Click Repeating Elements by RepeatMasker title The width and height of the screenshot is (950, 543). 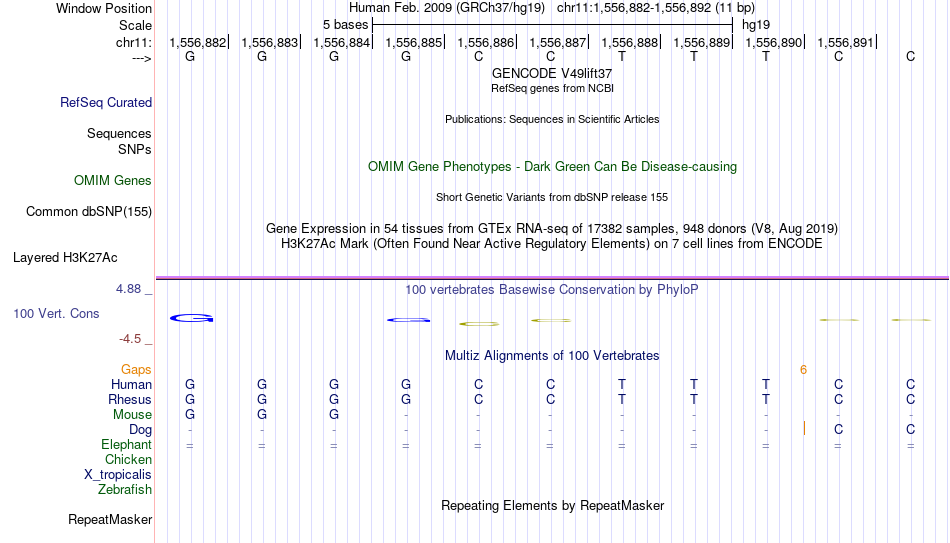(552, 505)
